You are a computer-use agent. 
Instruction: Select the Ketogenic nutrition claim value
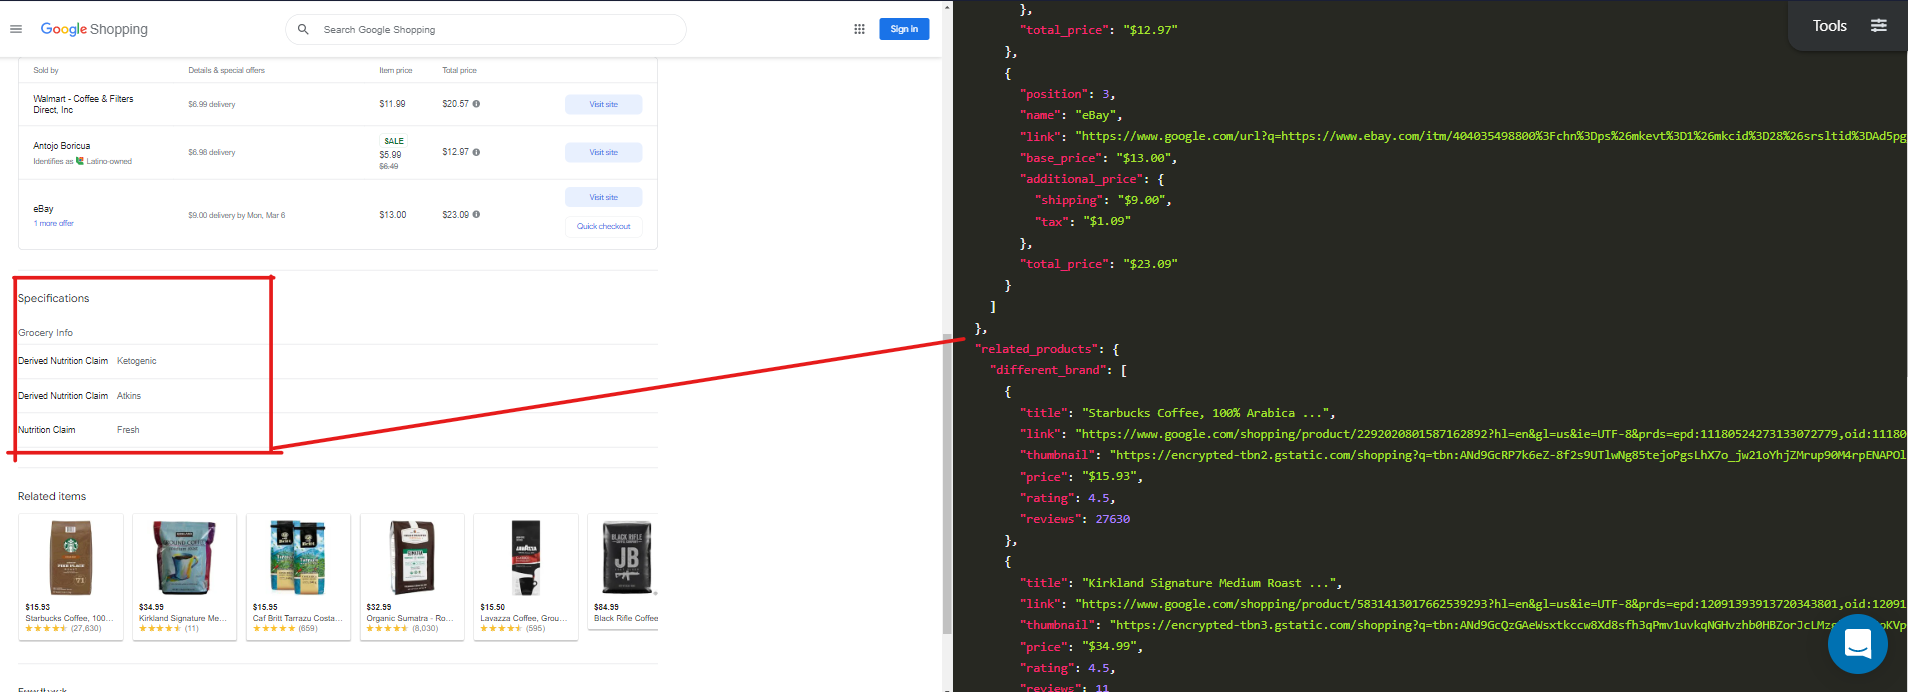[x=137, y=361]
